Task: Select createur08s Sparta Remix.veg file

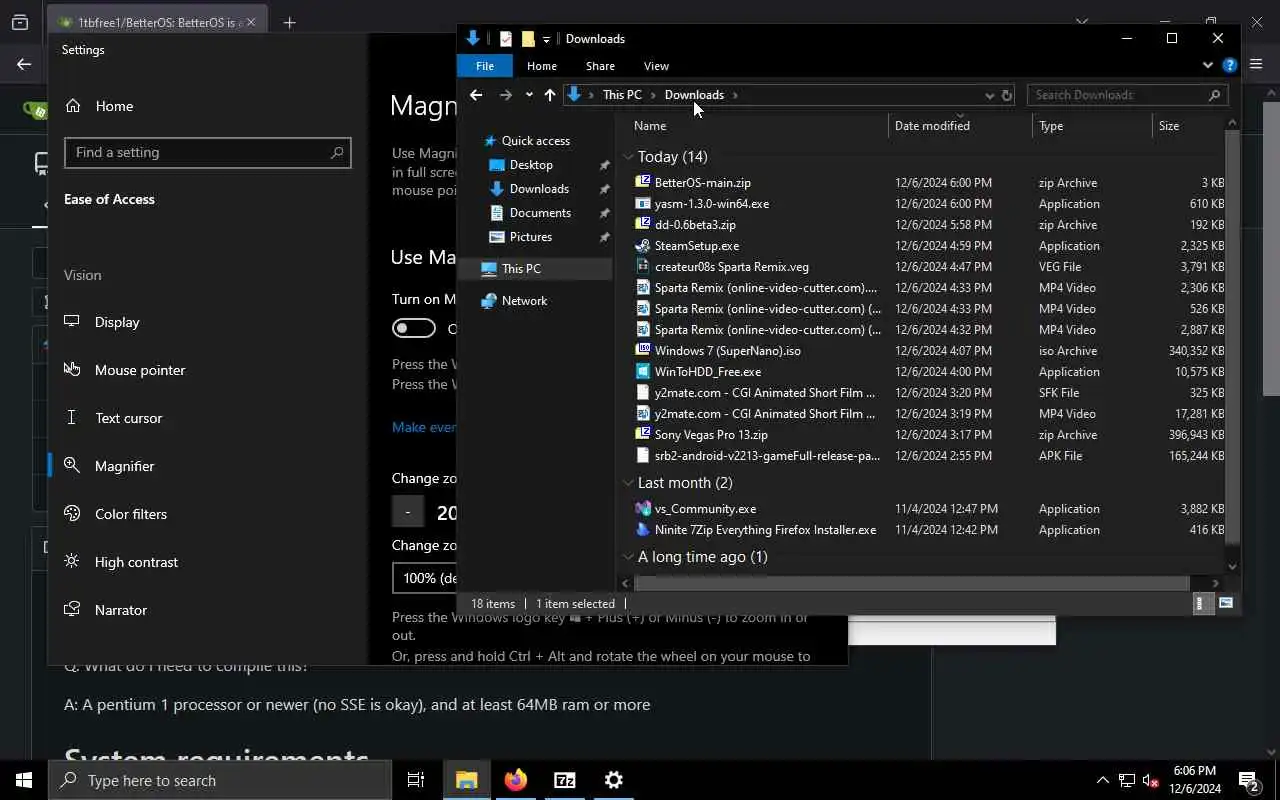Action: tap(732, 267)
